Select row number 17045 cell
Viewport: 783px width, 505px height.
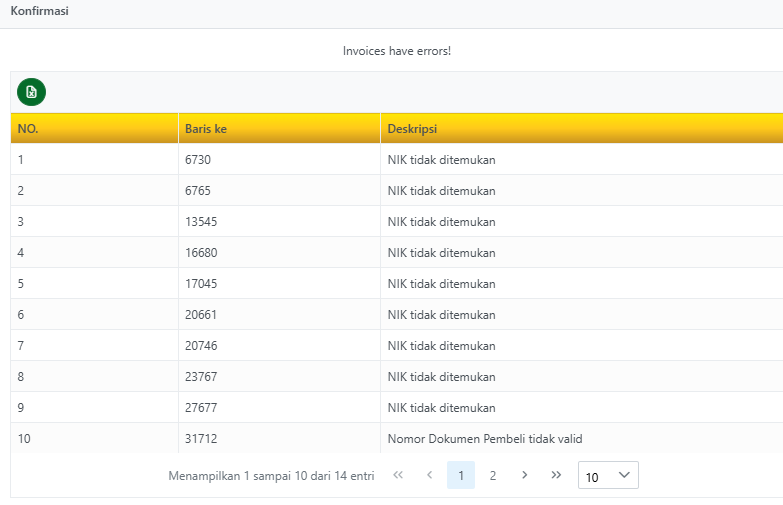[279, 283]
